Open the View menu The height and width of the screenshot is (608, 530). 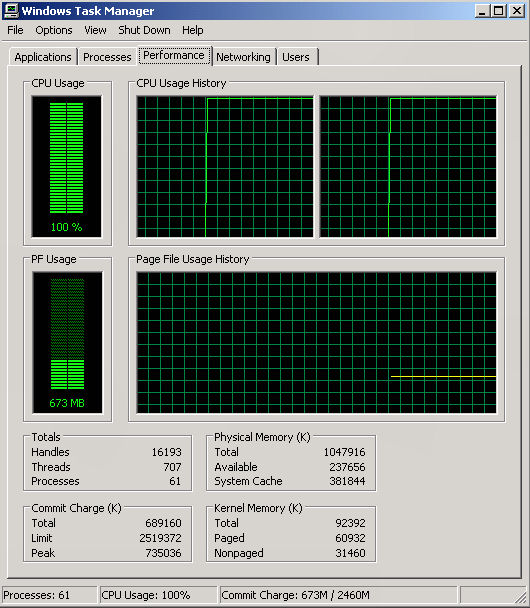95,30
